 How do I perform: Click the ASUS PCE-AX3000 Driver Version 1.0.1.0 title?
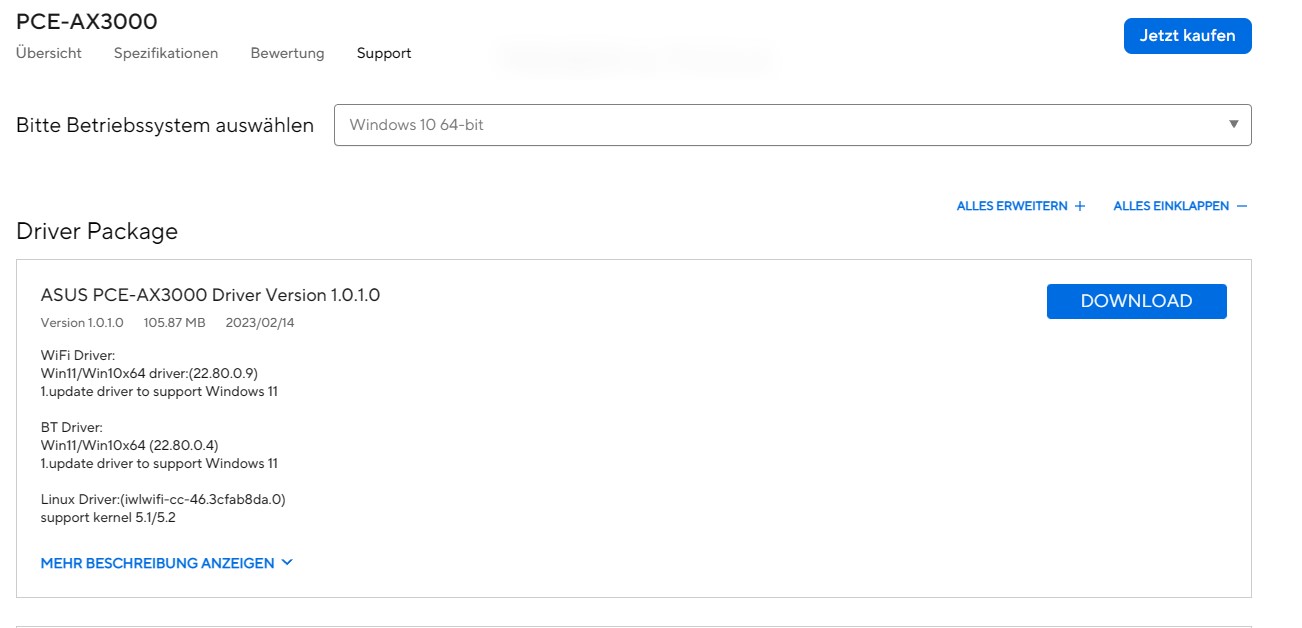tap(210, 295)
